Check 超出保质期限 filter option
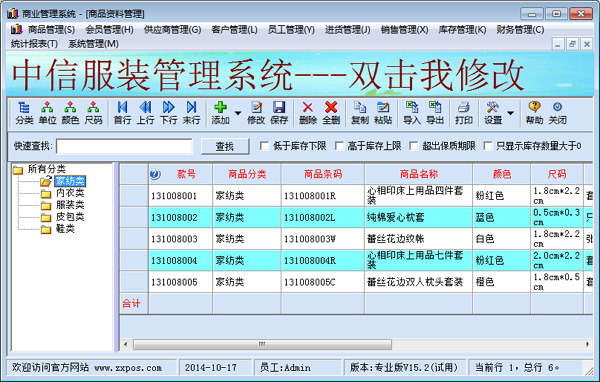 [x=413, y=146]
